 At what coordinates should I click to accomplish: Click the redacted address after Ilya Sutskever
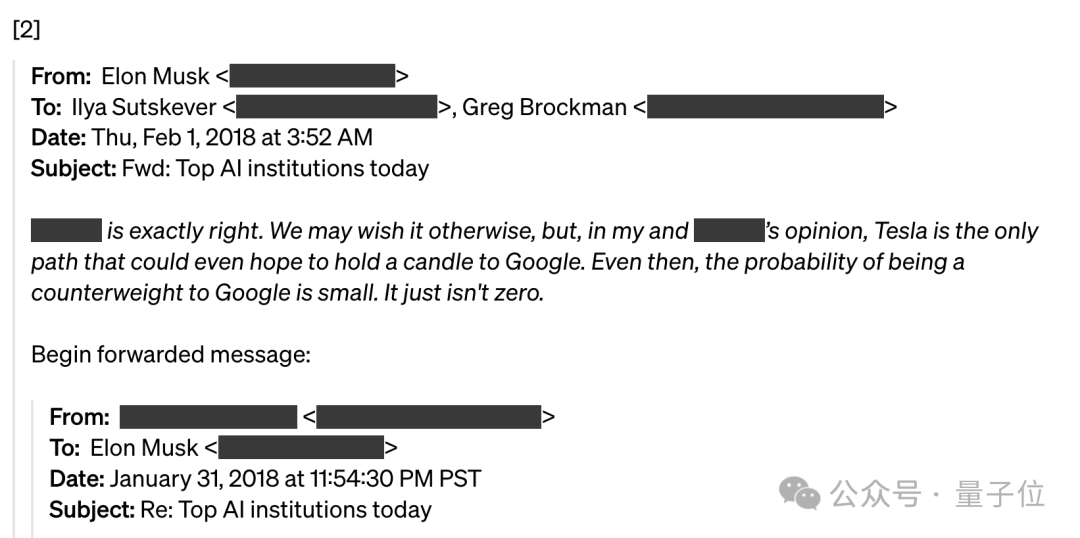(336, 107)
